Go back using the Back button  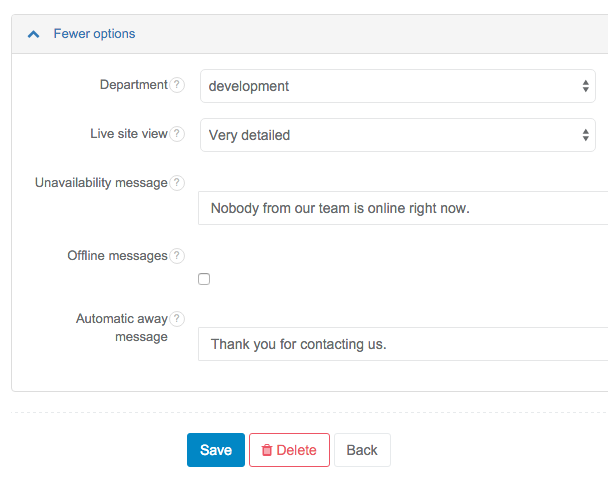(x=362, y=450)
